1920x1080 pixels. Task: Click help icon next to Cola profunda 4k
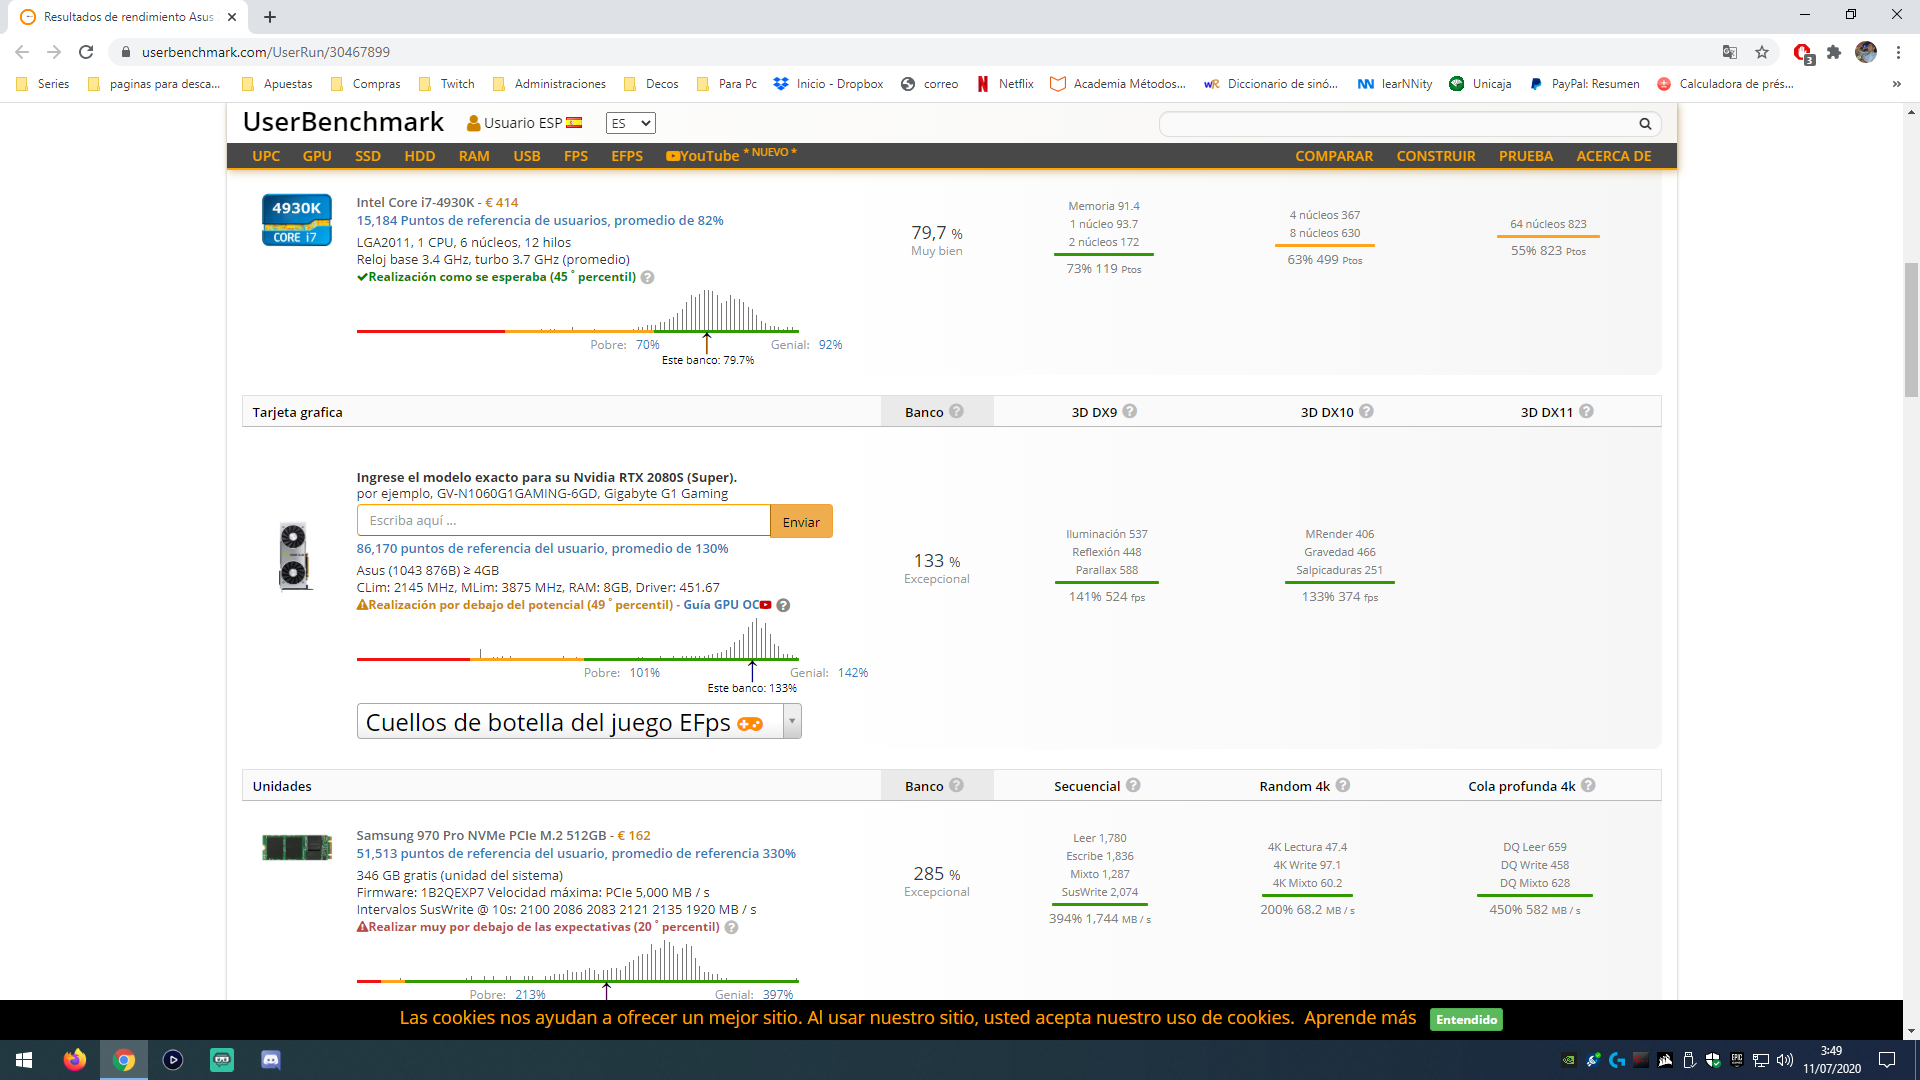pyautogui.click(x=1588, y=785)
